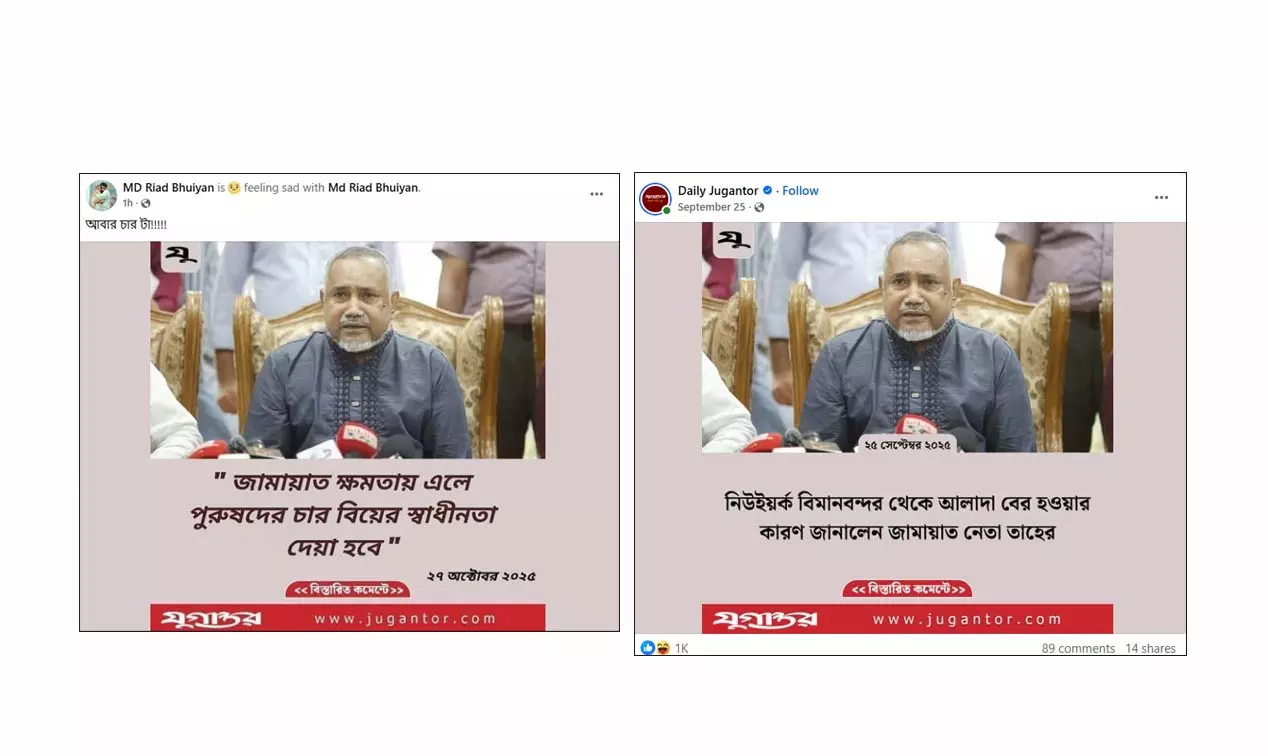Open three-dots menu on Riad's post
This screenshot has height=756, width=1268.
coord(596,194)
